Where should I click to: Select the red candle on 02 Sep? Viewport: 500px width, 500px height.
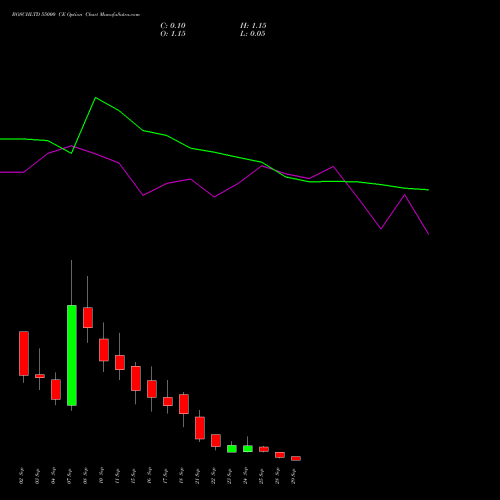pyautogui.click(x=24, y=353)
